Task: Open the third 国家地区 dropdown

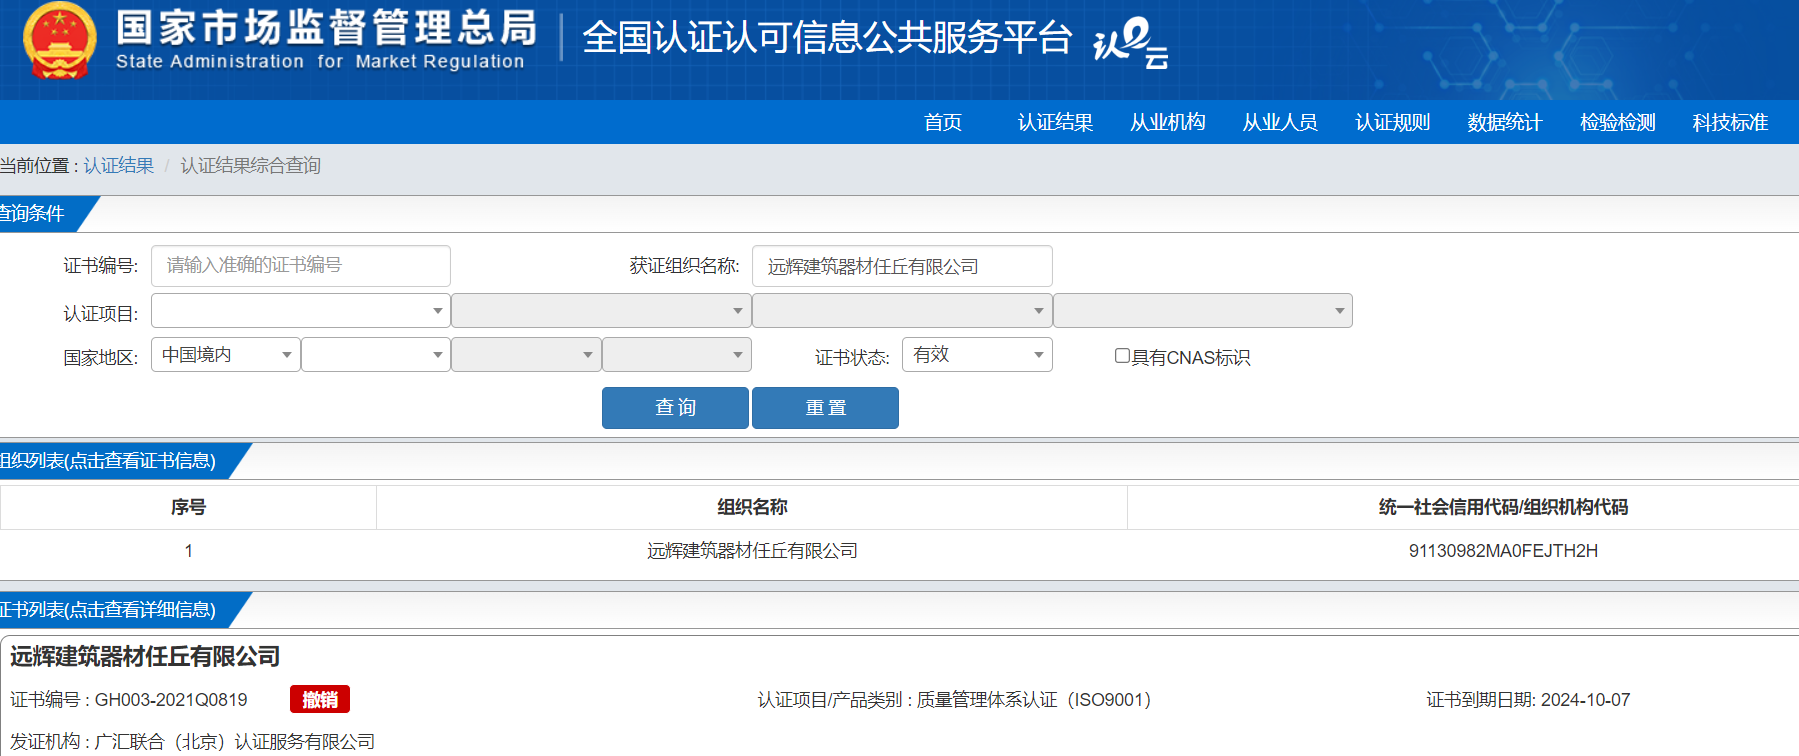Action: (526, 354)
